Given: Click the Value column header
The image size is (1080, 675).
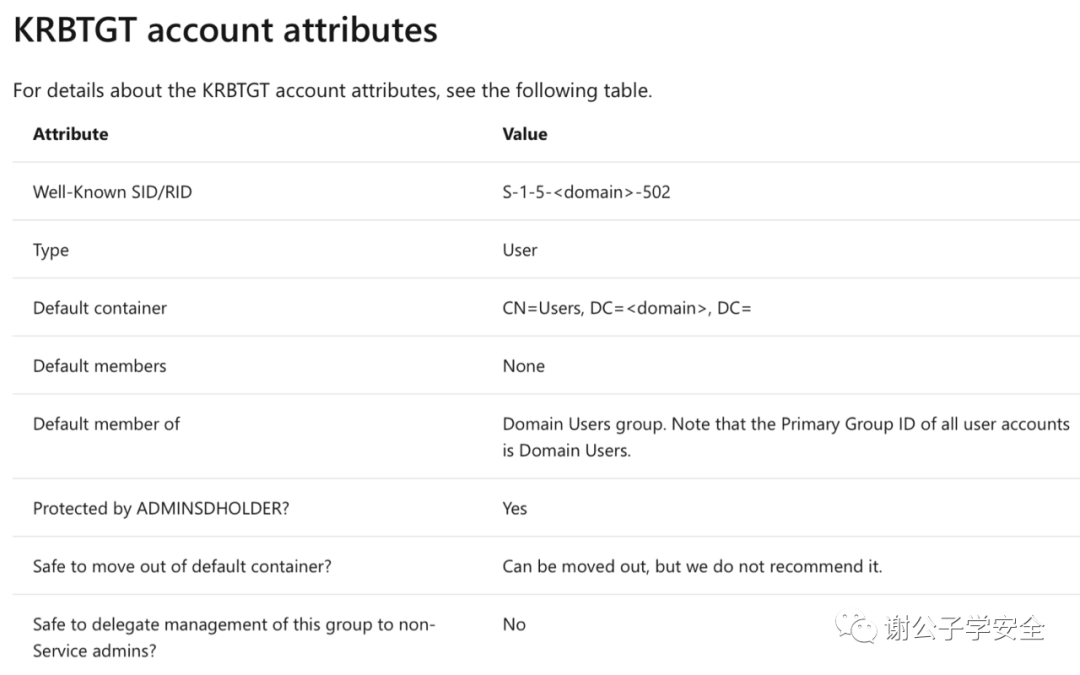Looking at the screenshot, I should pyautogui.click(x=525, y=134).
